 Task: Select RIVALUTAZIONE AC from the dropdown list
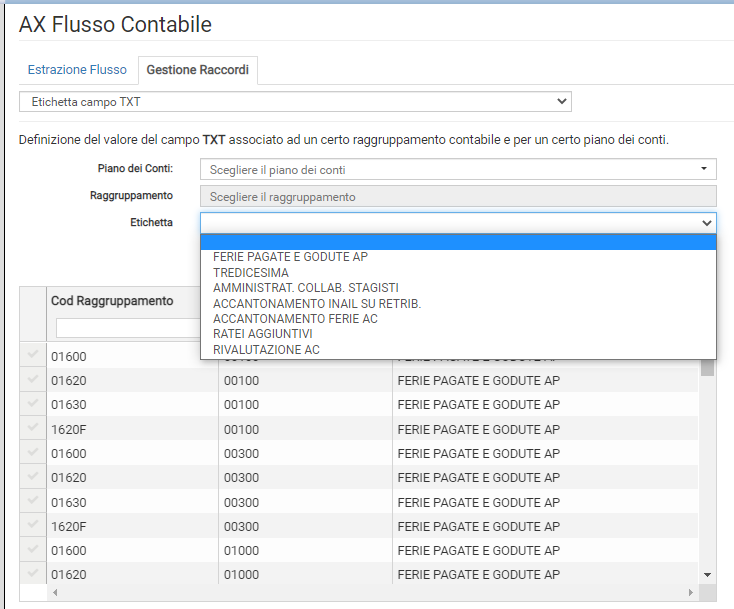click(x=266, y=350)
